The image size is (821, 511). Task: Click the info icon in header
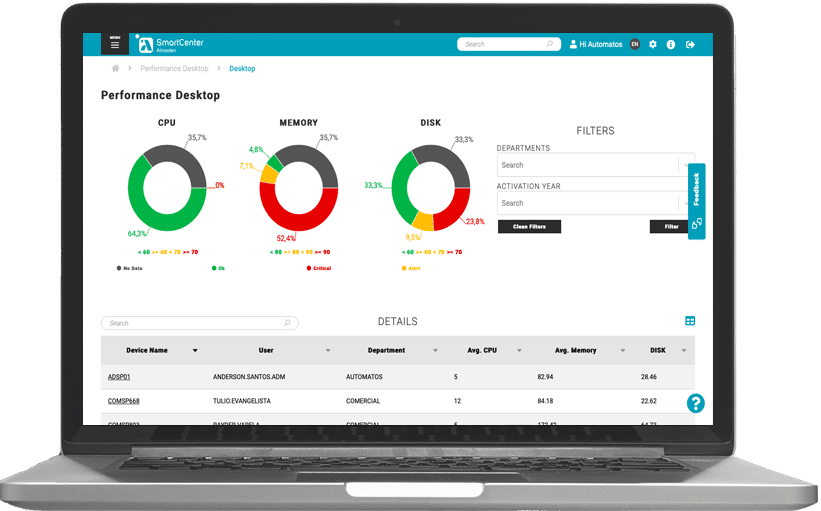[x=671, y=44]
